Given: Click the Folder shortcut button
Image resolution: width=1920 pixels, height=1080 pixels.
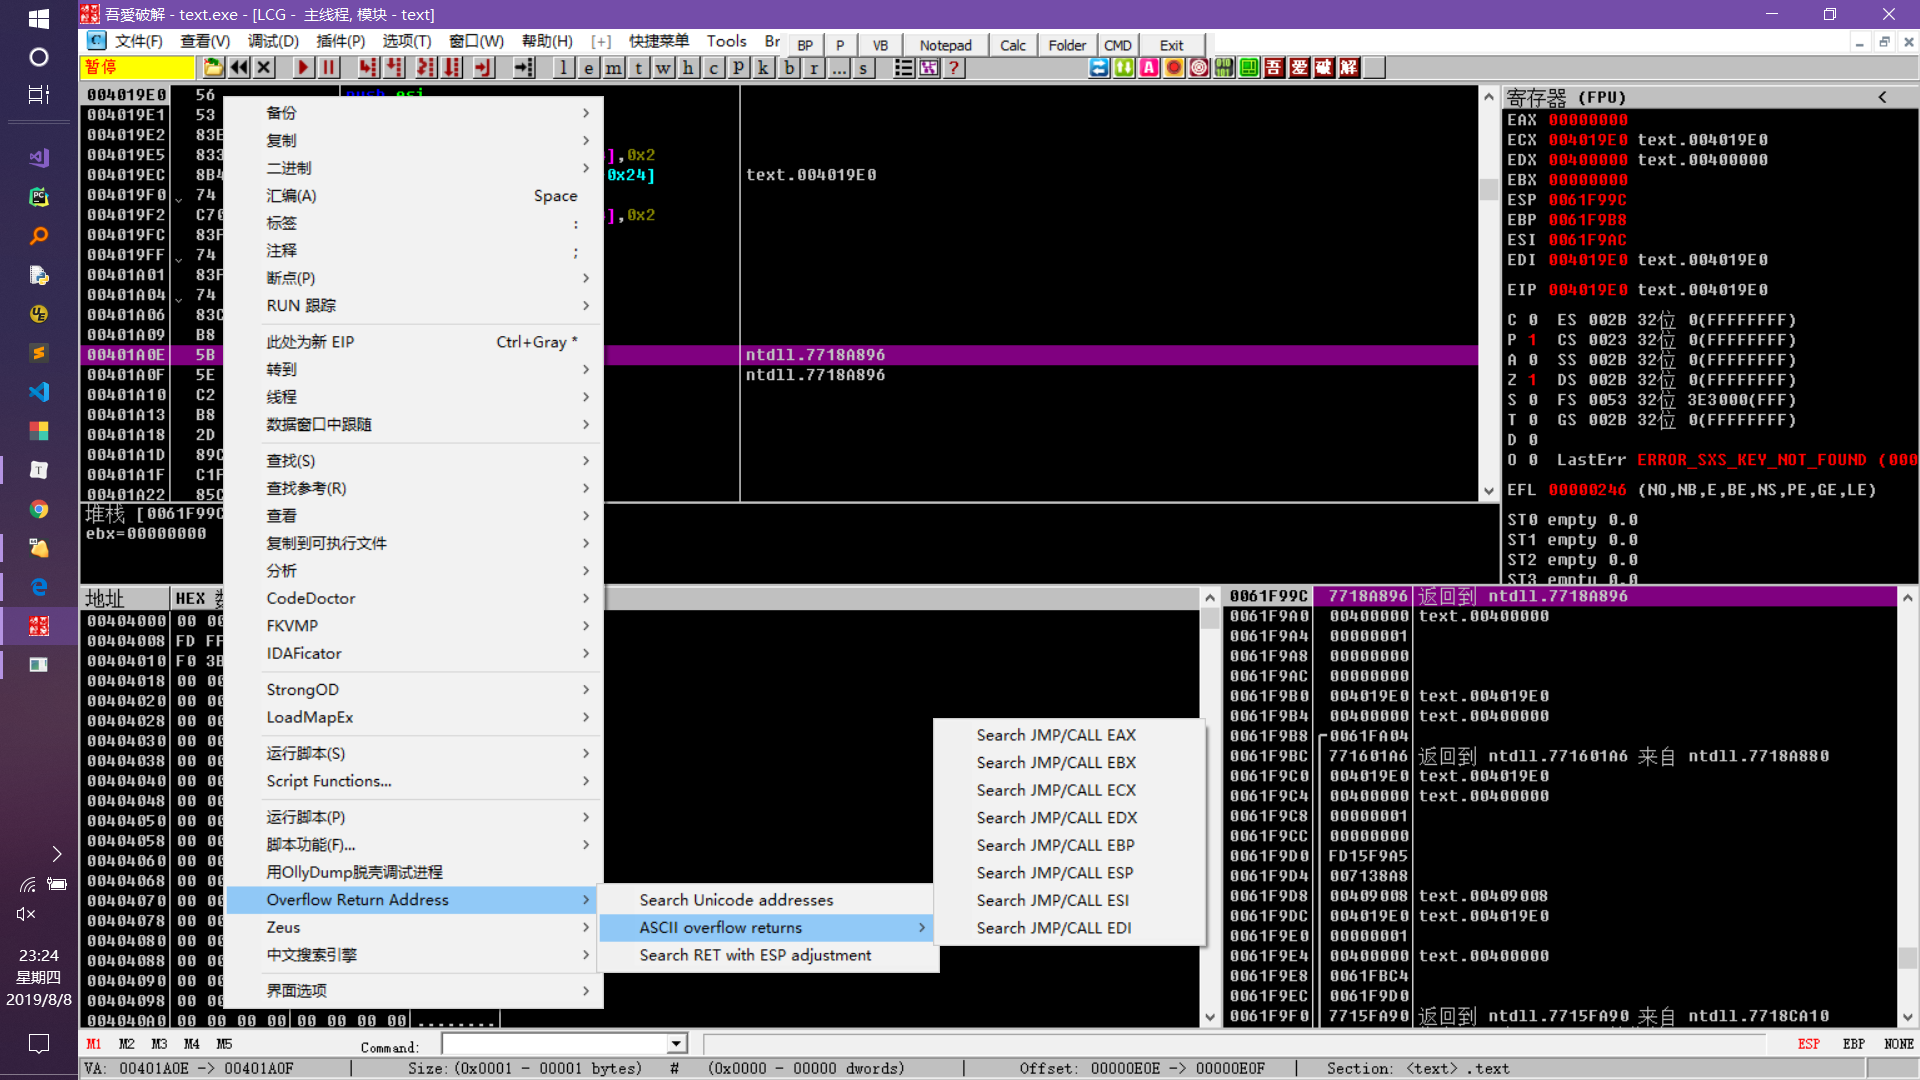Looking at the screenshot, I should (1067, 45).
